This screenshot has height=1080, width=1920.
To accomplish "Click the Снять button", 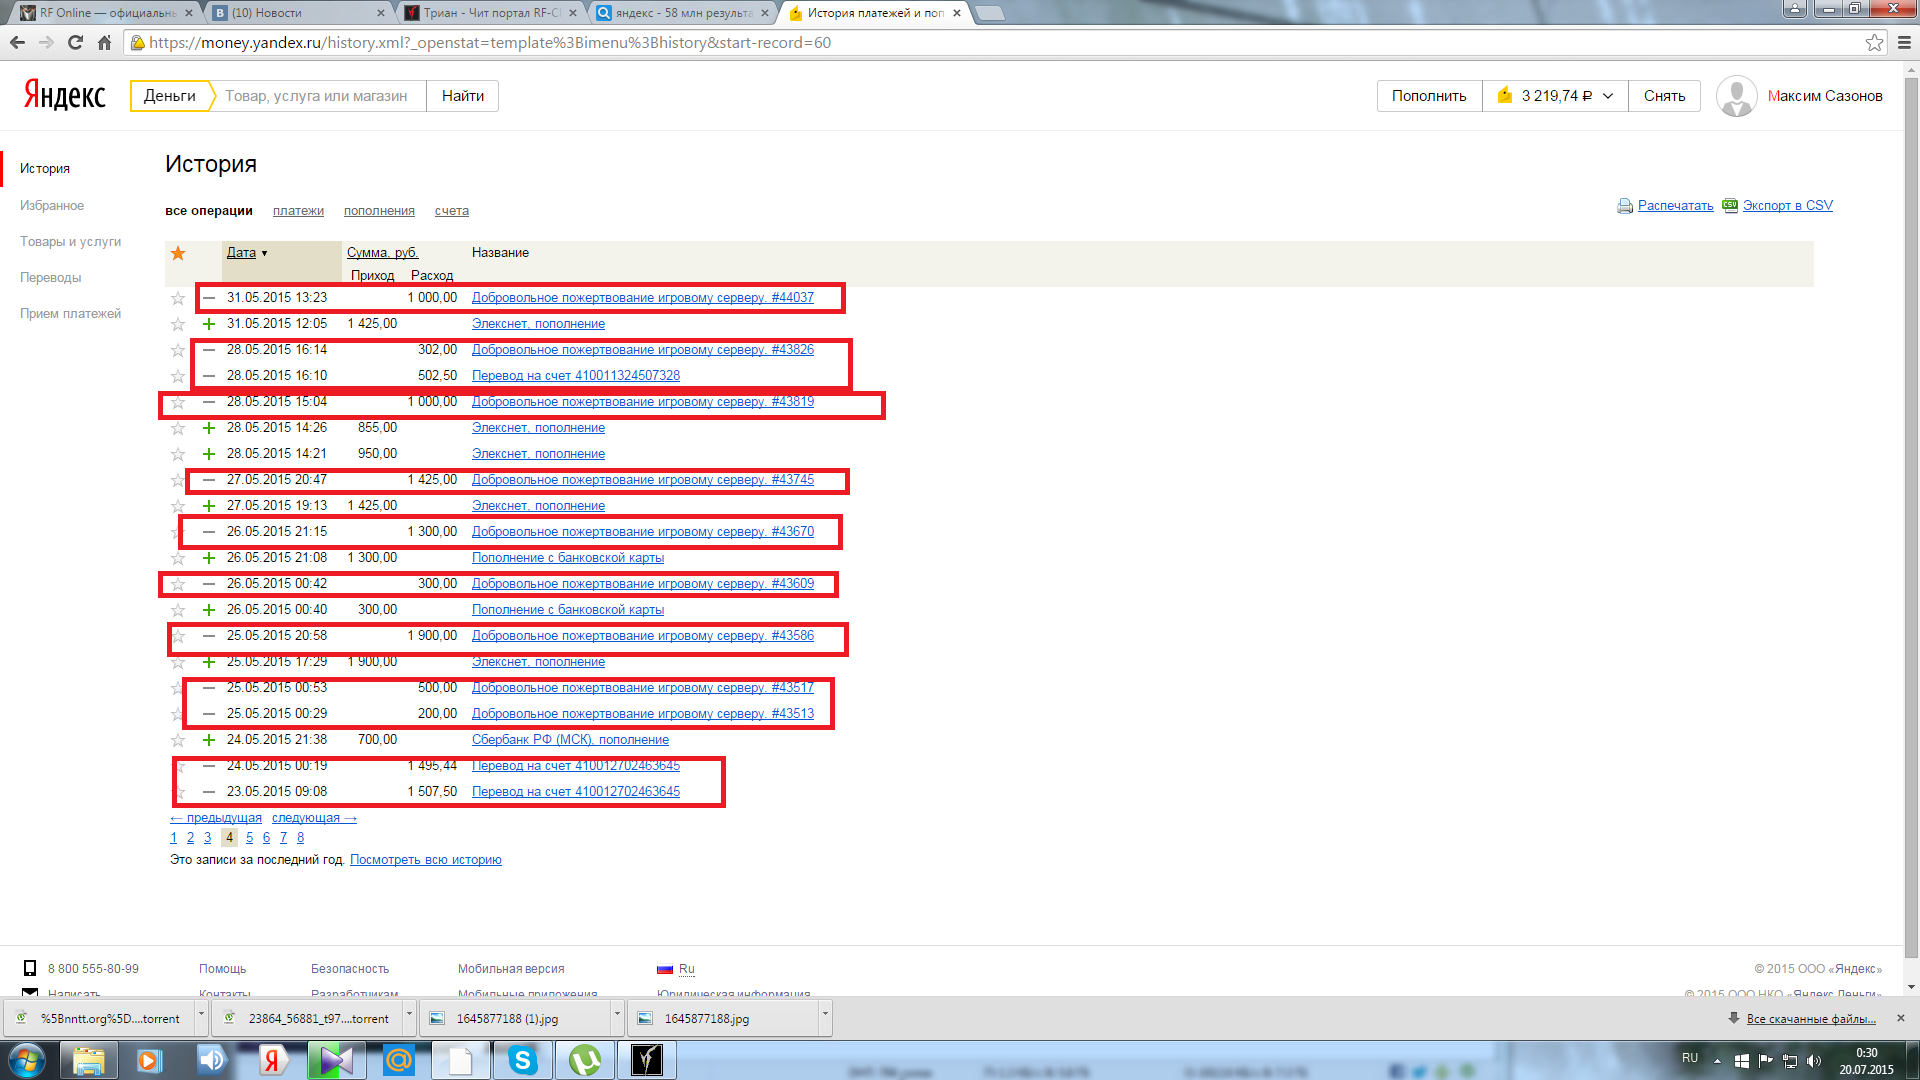I will [1664, 96].
